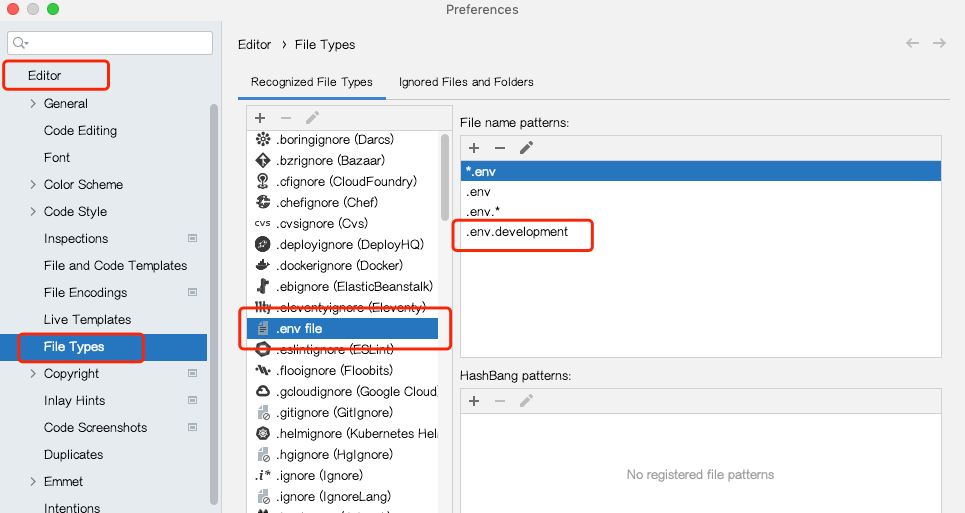Click Editor in the breadcrumb
965x513 pixels.
click(254, 45)
